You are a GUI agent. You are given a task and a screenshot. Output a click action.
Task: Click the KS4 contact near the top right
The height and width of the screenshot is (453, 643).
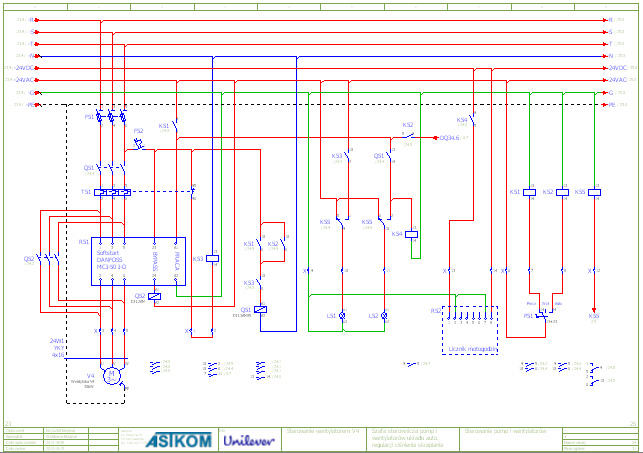474,120
